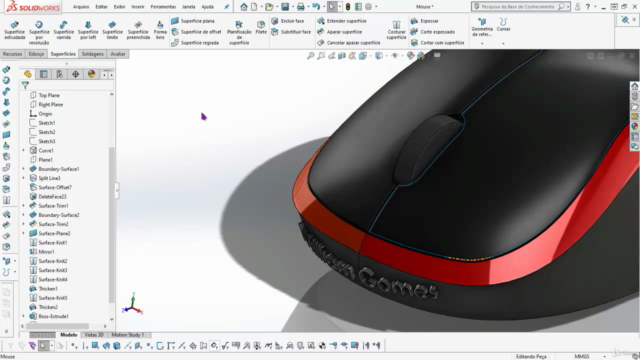Switch to the Esboço tab
This screenshot has height=360, width=640.
coord(36,54)
